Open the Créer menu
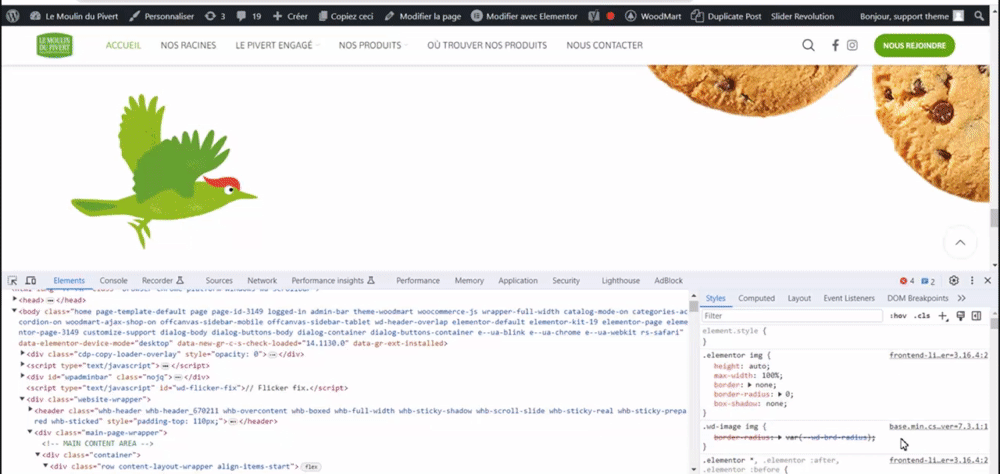 (x=290, y=17)
